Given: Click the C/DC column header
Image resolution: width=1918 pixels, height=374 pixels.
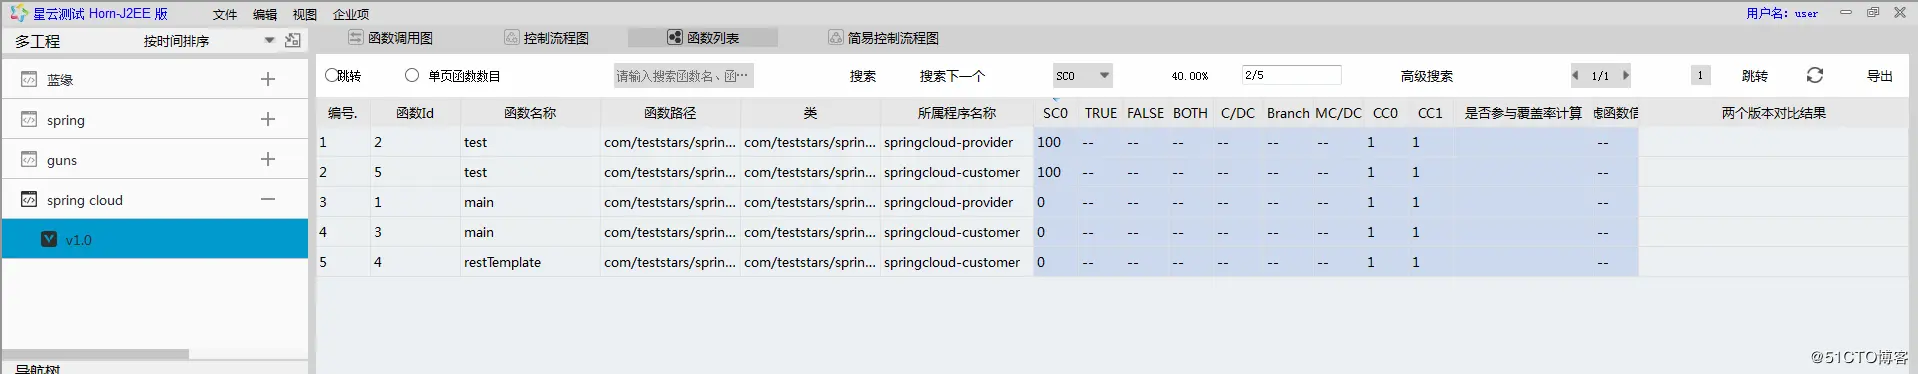Looking at the screenshot, I should pyautogui.click(x=1238, y=113).
